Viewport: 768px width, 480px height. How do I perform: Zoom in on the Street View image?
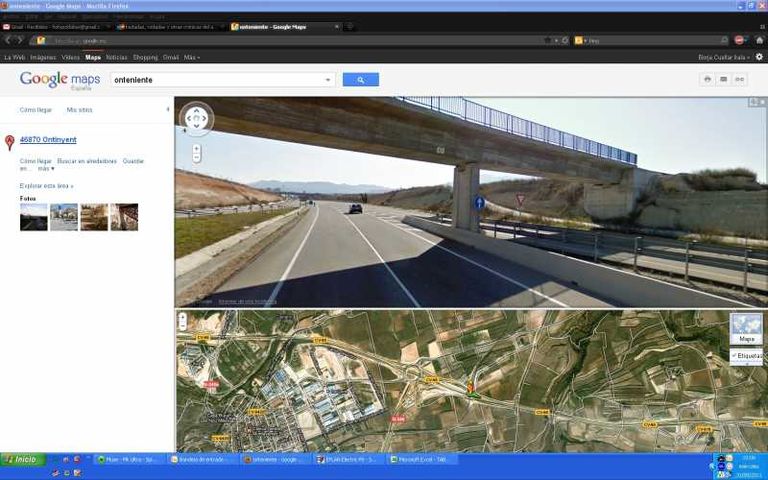point(196,148)
